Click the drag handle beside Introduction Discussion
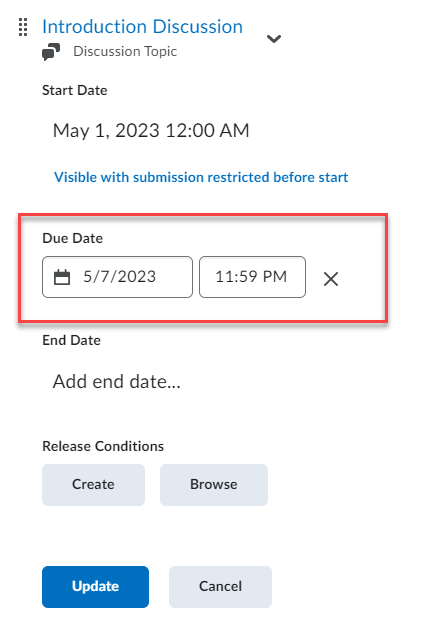Viewport: 438px width, 625px height. pos(23,27)
